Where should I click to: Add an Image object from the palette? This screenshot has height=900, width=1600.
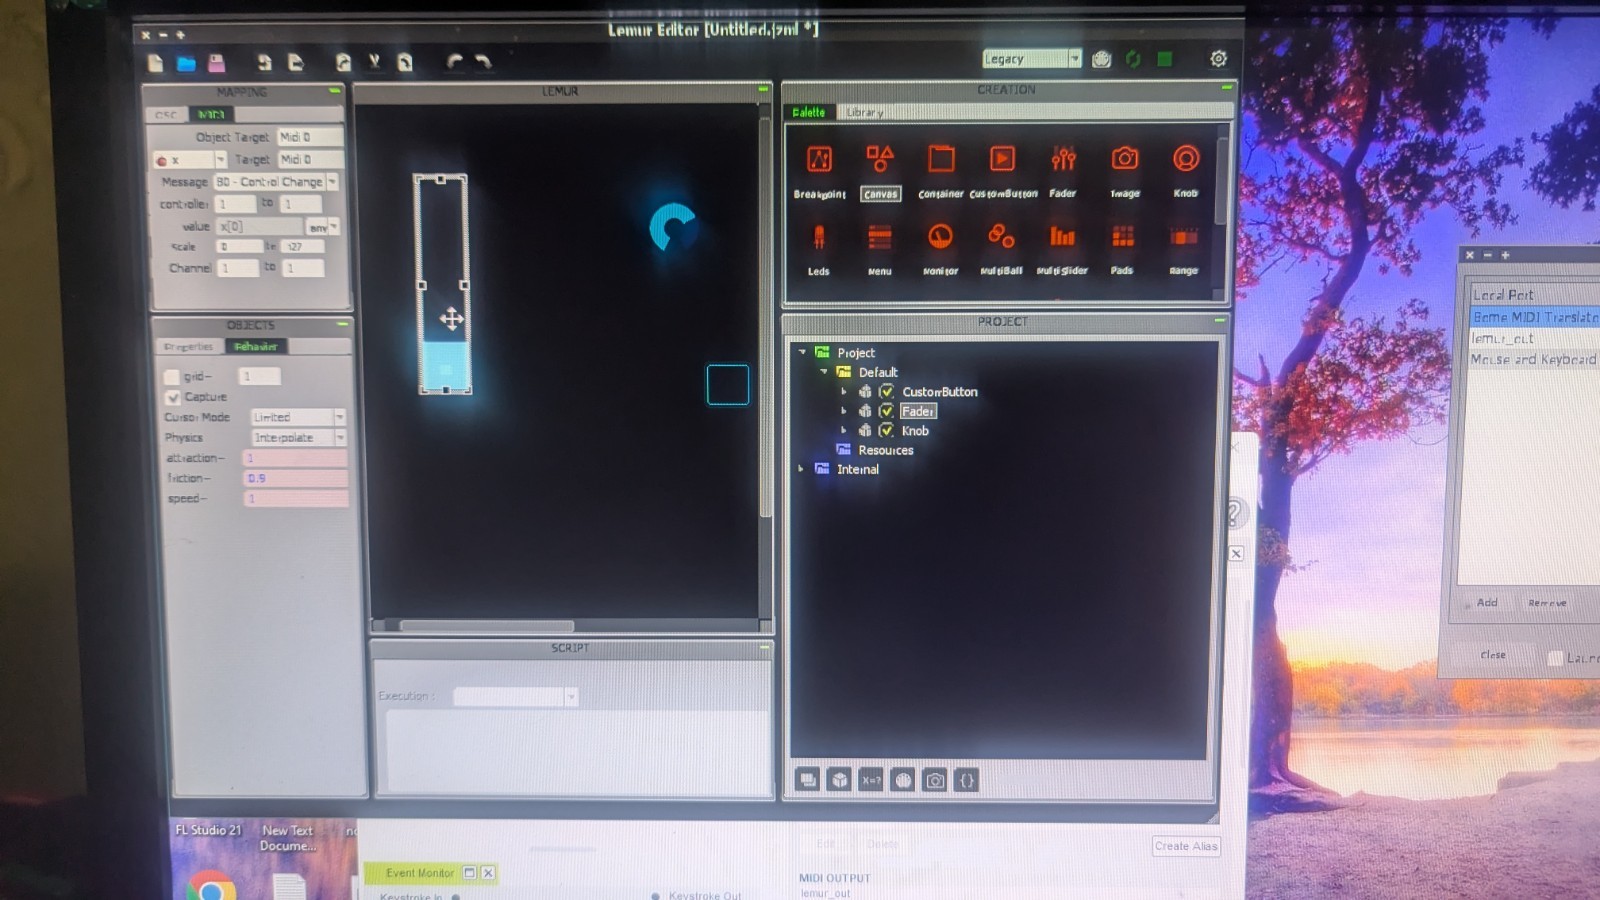[x=1125, y=170]
